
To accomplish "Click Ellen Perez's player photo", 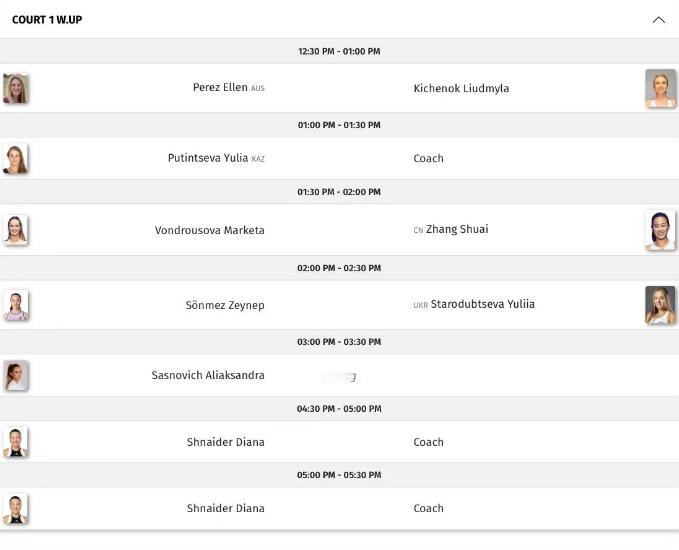I will pos(16,89).
